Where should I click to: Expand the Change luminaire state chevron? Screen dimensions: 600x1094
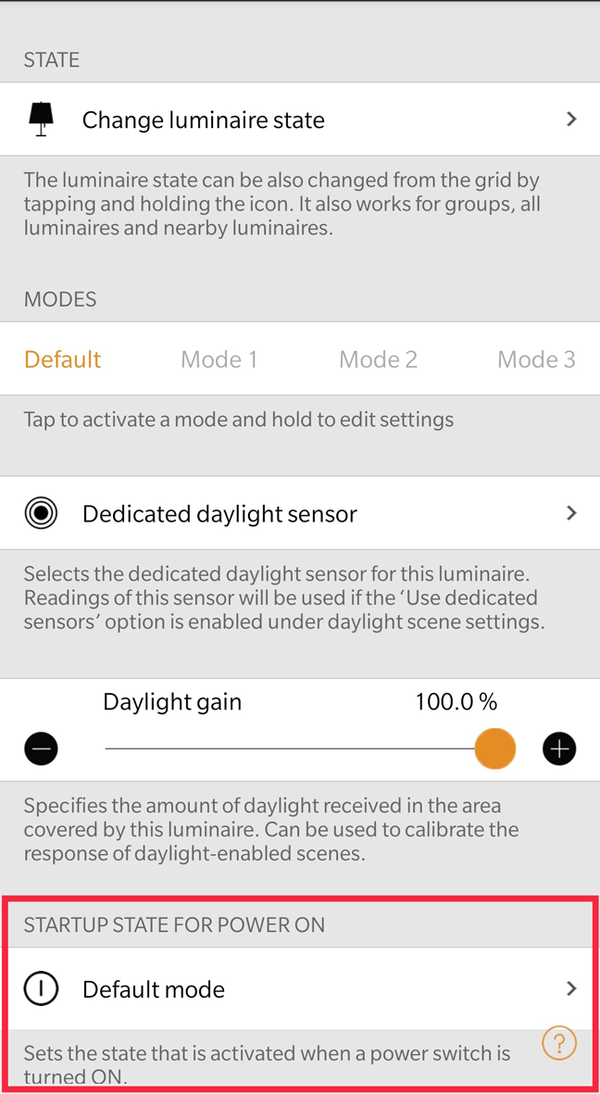click(x=571, y=119)
